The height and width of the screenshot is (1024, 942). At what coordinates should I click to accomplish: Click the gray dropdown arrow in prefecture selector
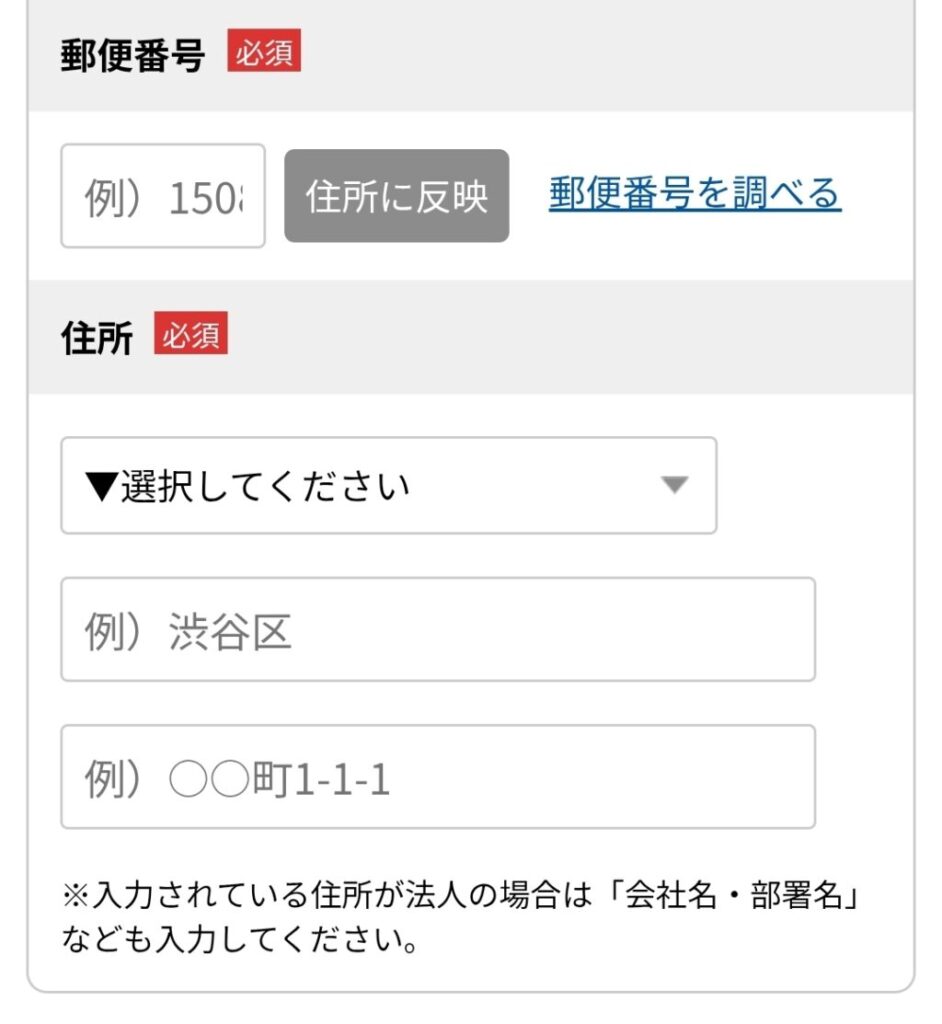pos(675,486)
